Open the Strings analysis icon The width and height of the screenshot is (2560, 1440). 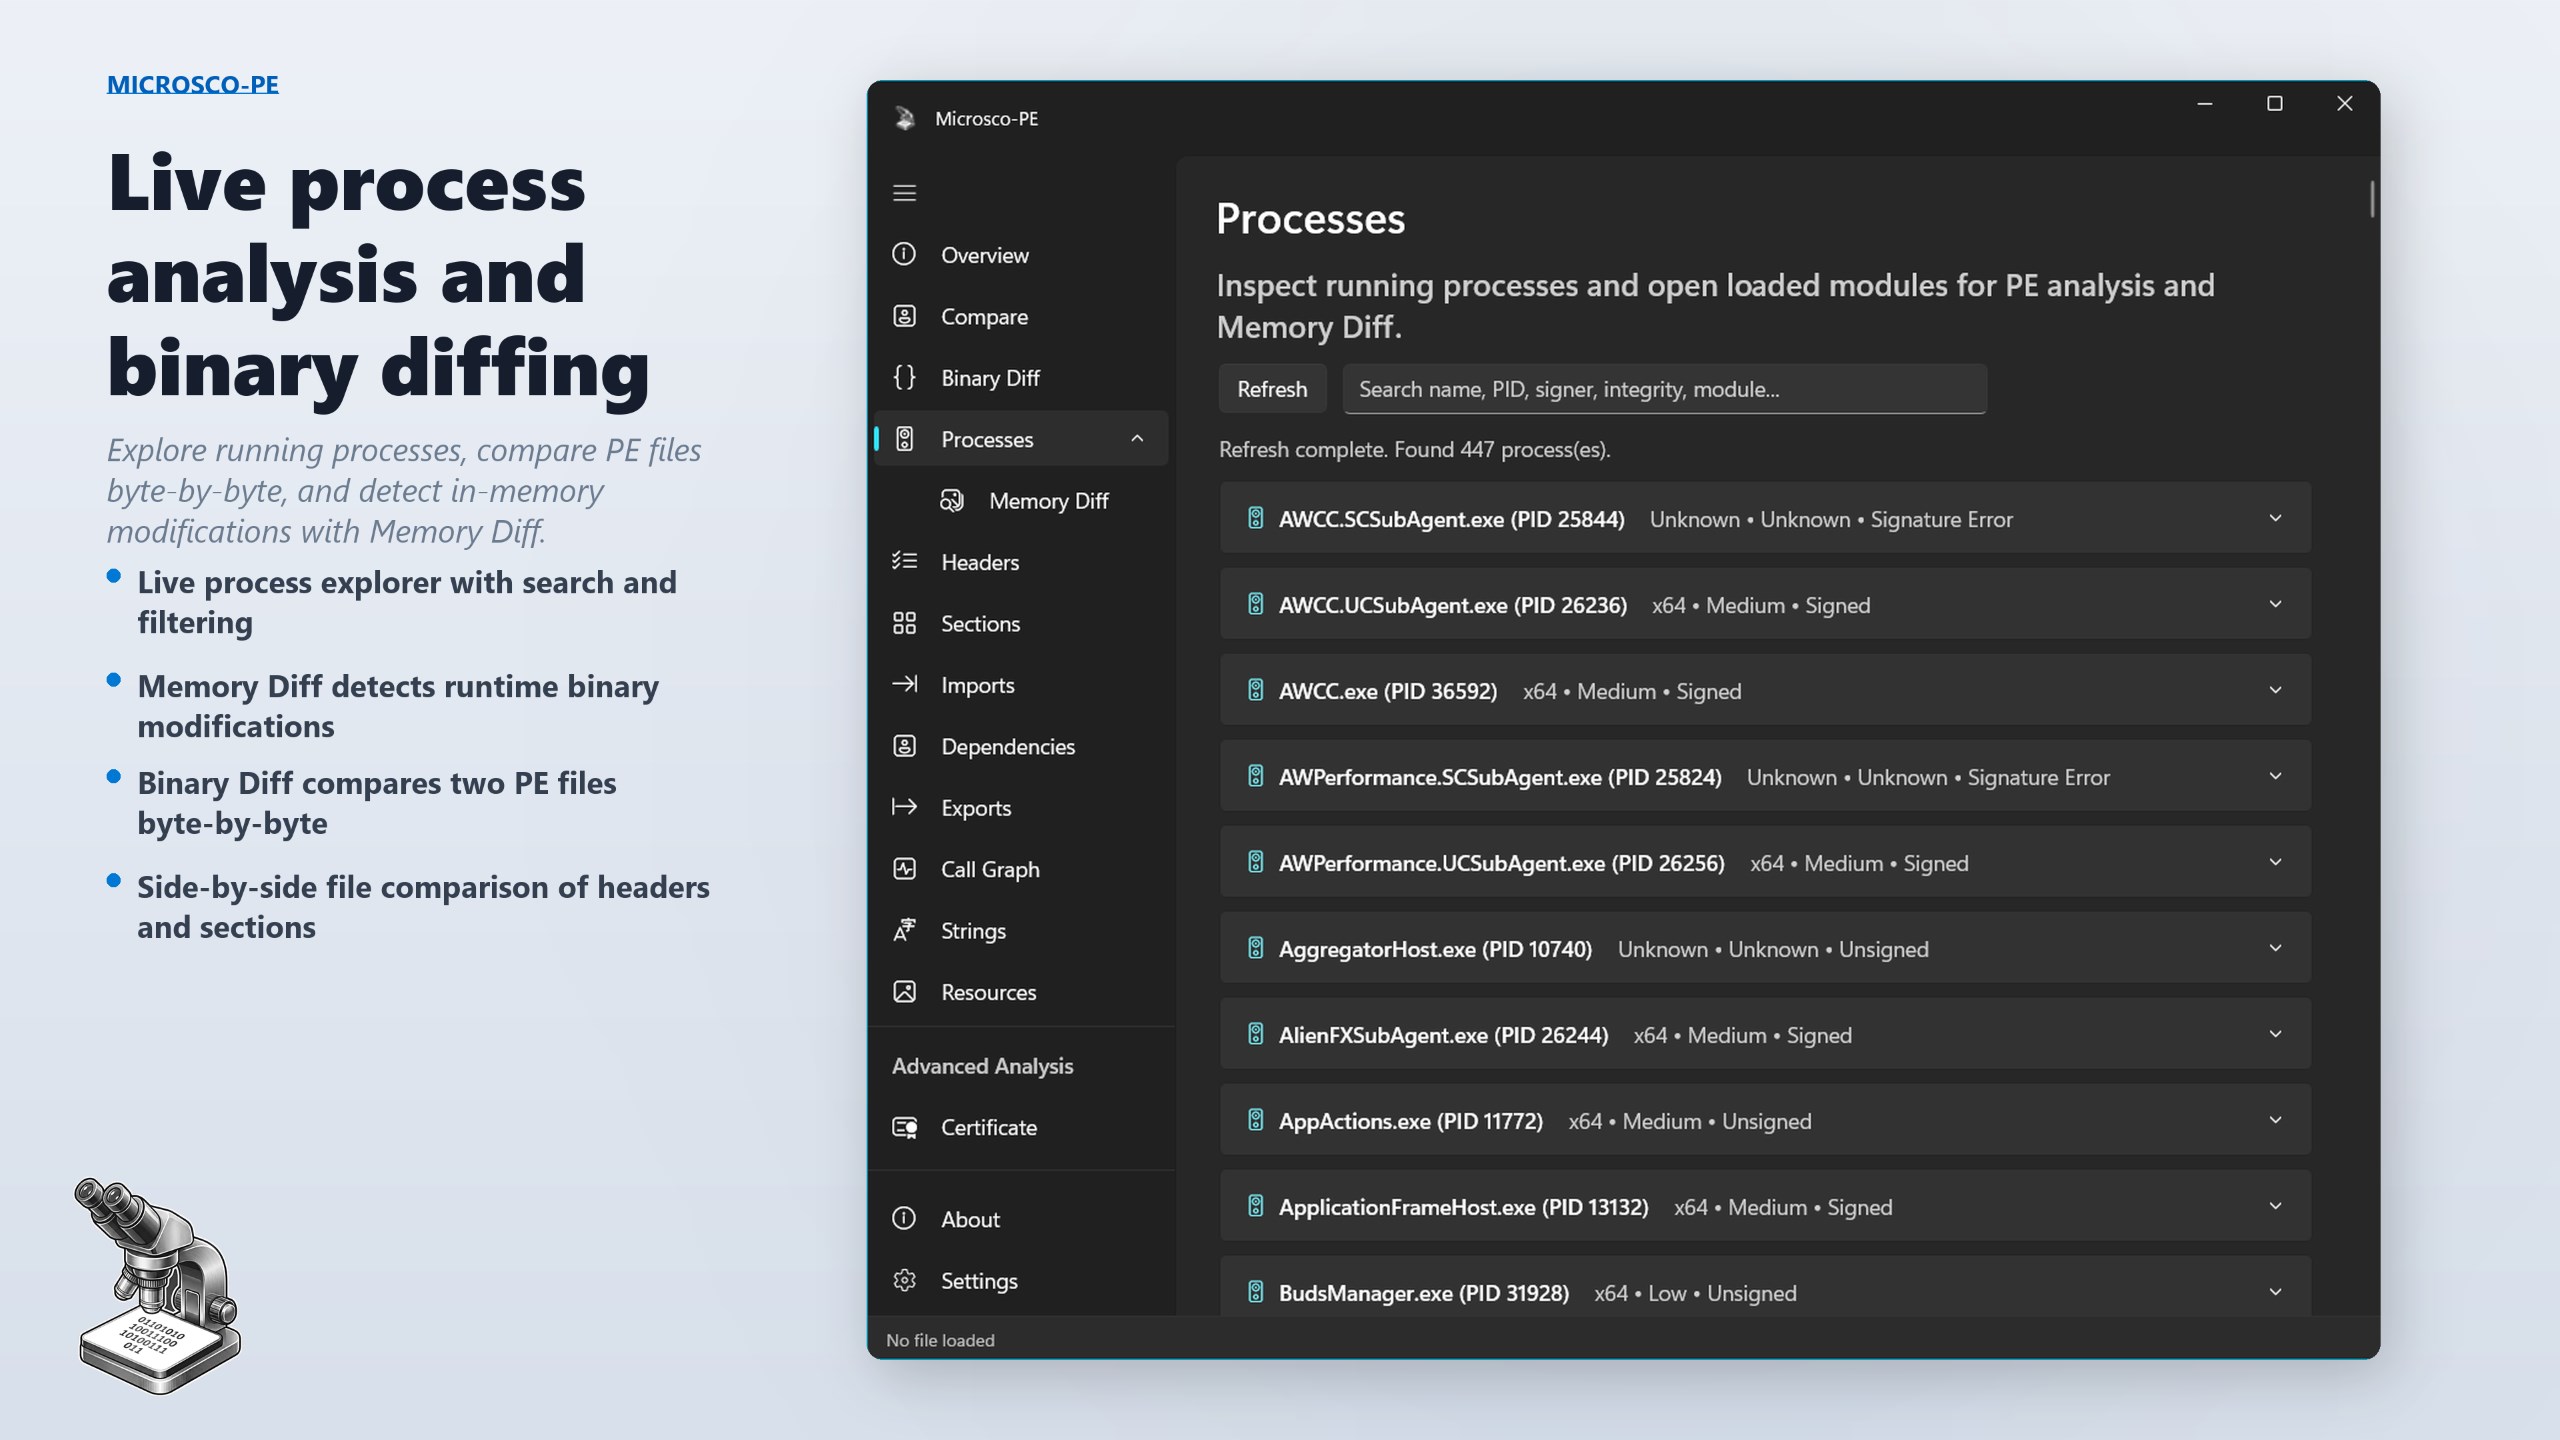[x=905, y=930]
